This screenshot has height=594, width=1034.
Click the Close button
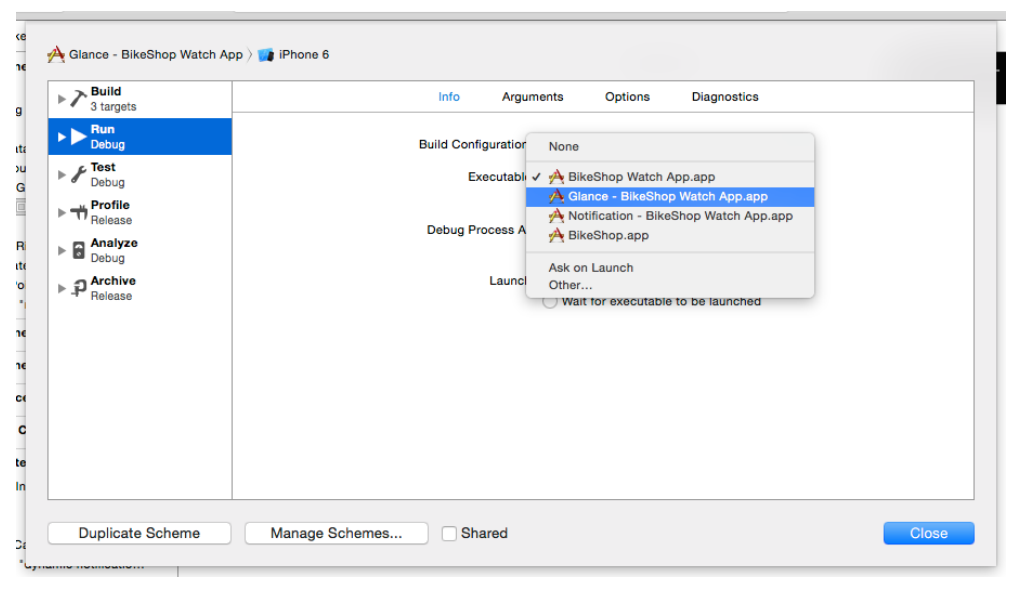928,533
